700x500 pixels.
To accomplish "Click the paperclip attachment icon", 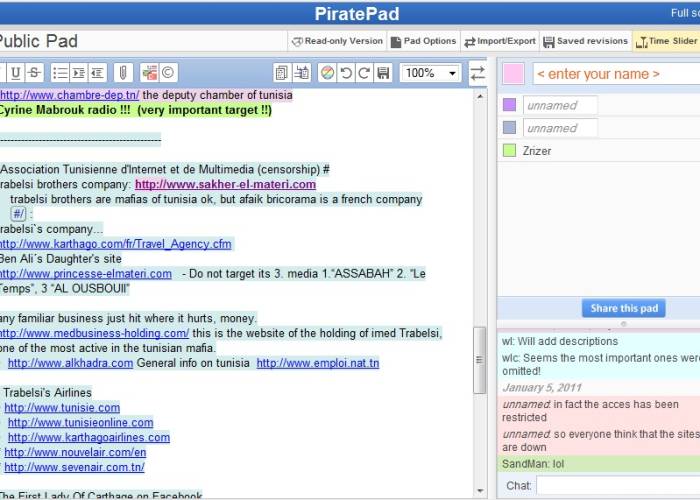I will tap(123, 73).
